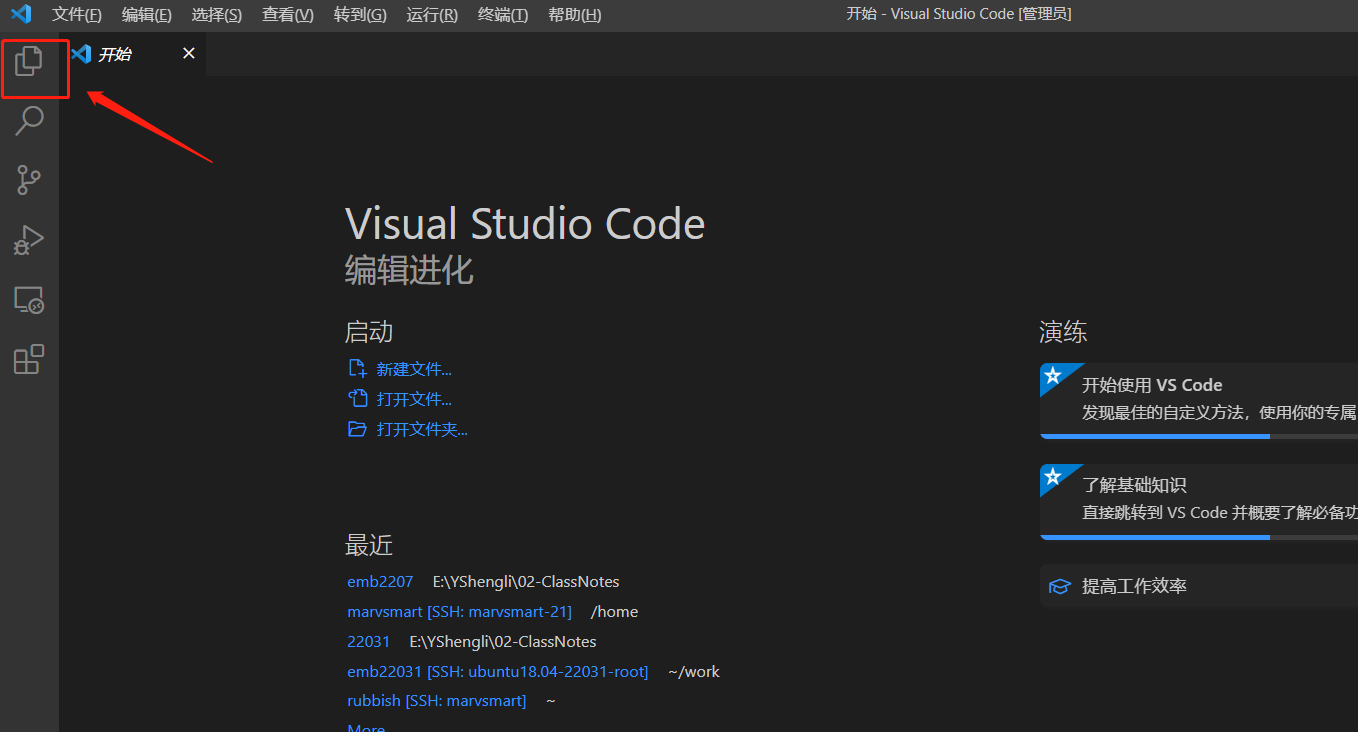Open the 文件(F) menu
Screen dimensions: 1358x732
point(77,14)
